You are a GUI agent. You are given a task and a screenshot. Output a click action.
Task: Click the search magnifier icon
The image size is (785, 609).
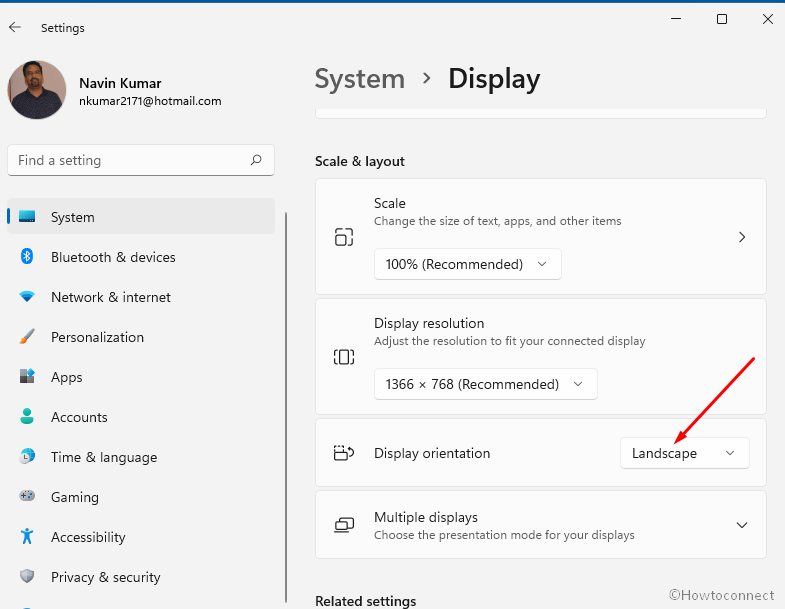256,160
